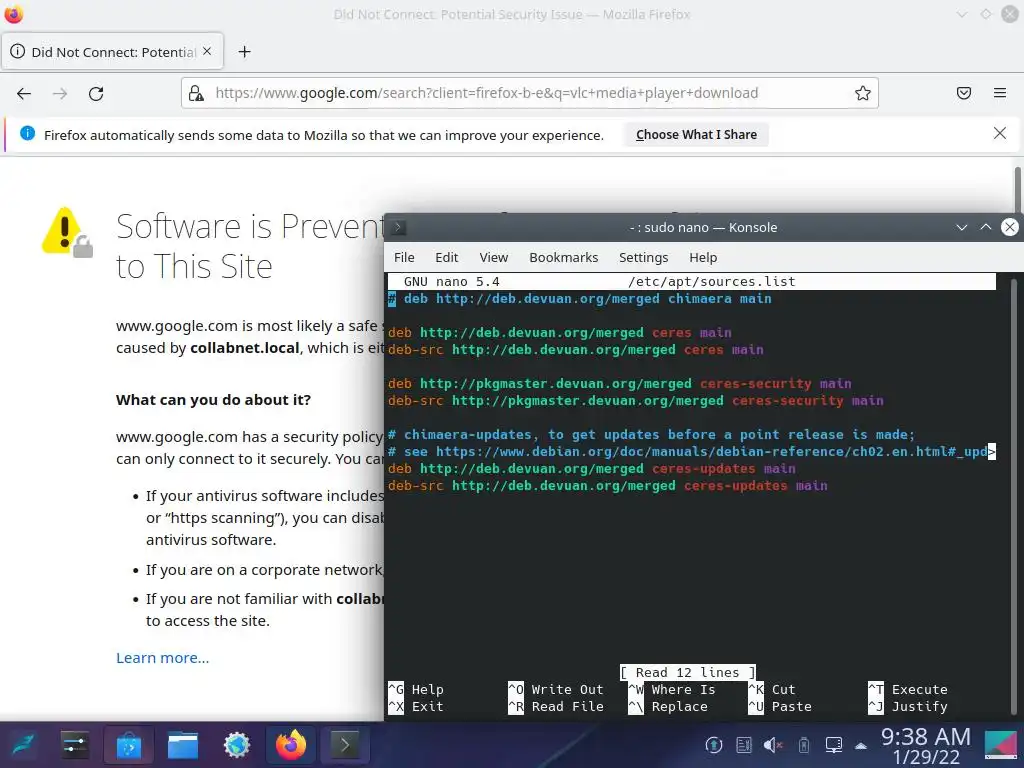Open the 'Learn more…' link
Viewport: 1024px width, 768px height.
pos(163,658)
